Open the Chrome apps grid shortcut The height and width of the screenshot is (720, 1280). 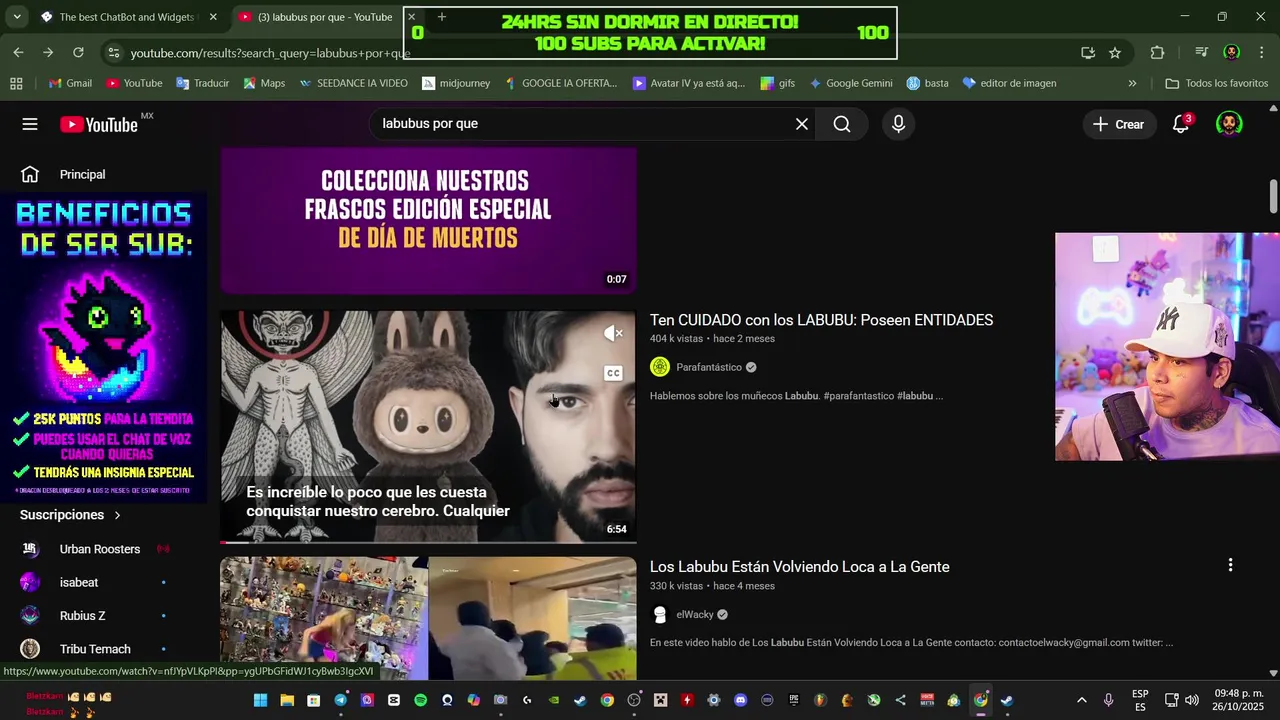coord(16,83)
